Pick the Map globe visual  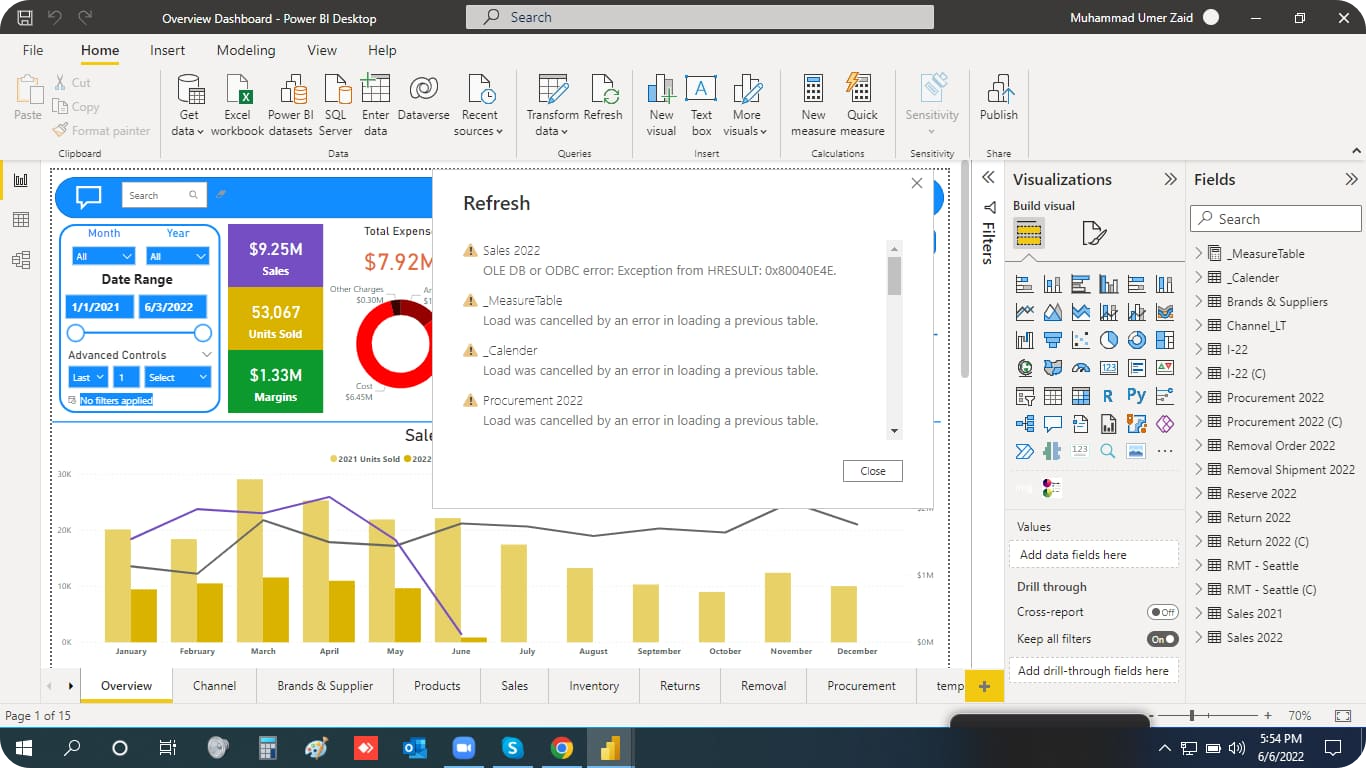pyautogui.click(x=1024, y=368)
